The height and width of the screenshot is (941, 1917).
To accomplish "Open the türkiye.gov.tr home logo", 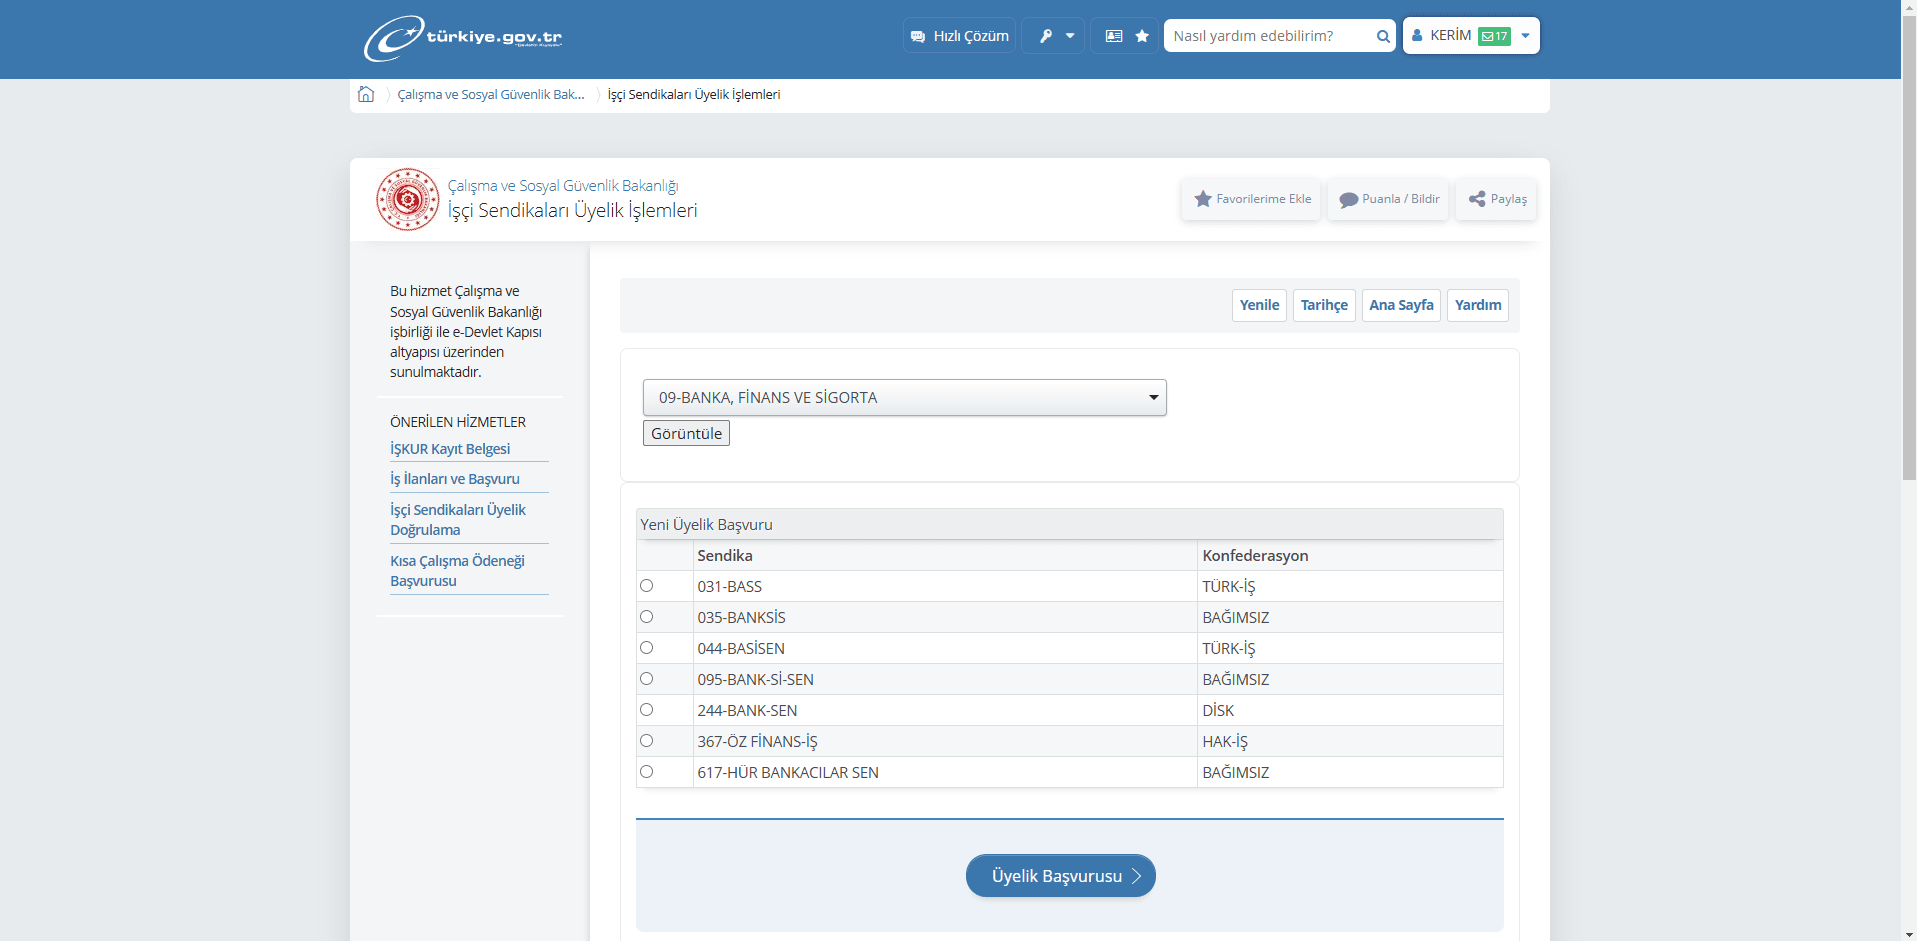I will pyautogui.click(x=463, y=38).
